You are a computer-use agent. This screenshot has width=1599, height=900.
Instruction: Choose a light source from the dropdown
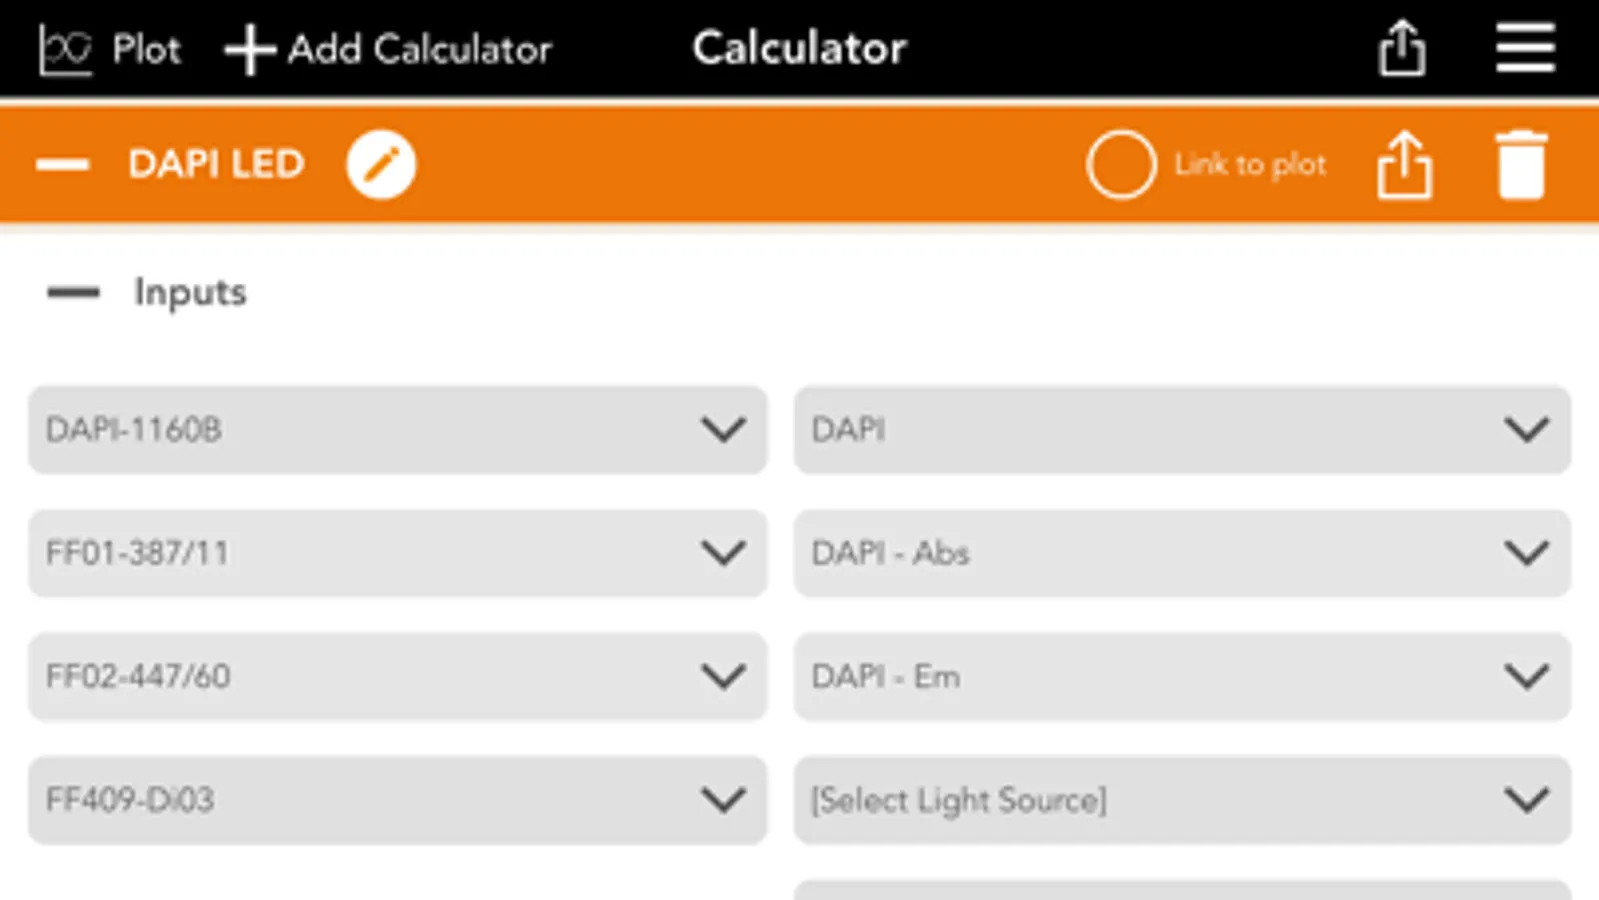click(1182, 800)
